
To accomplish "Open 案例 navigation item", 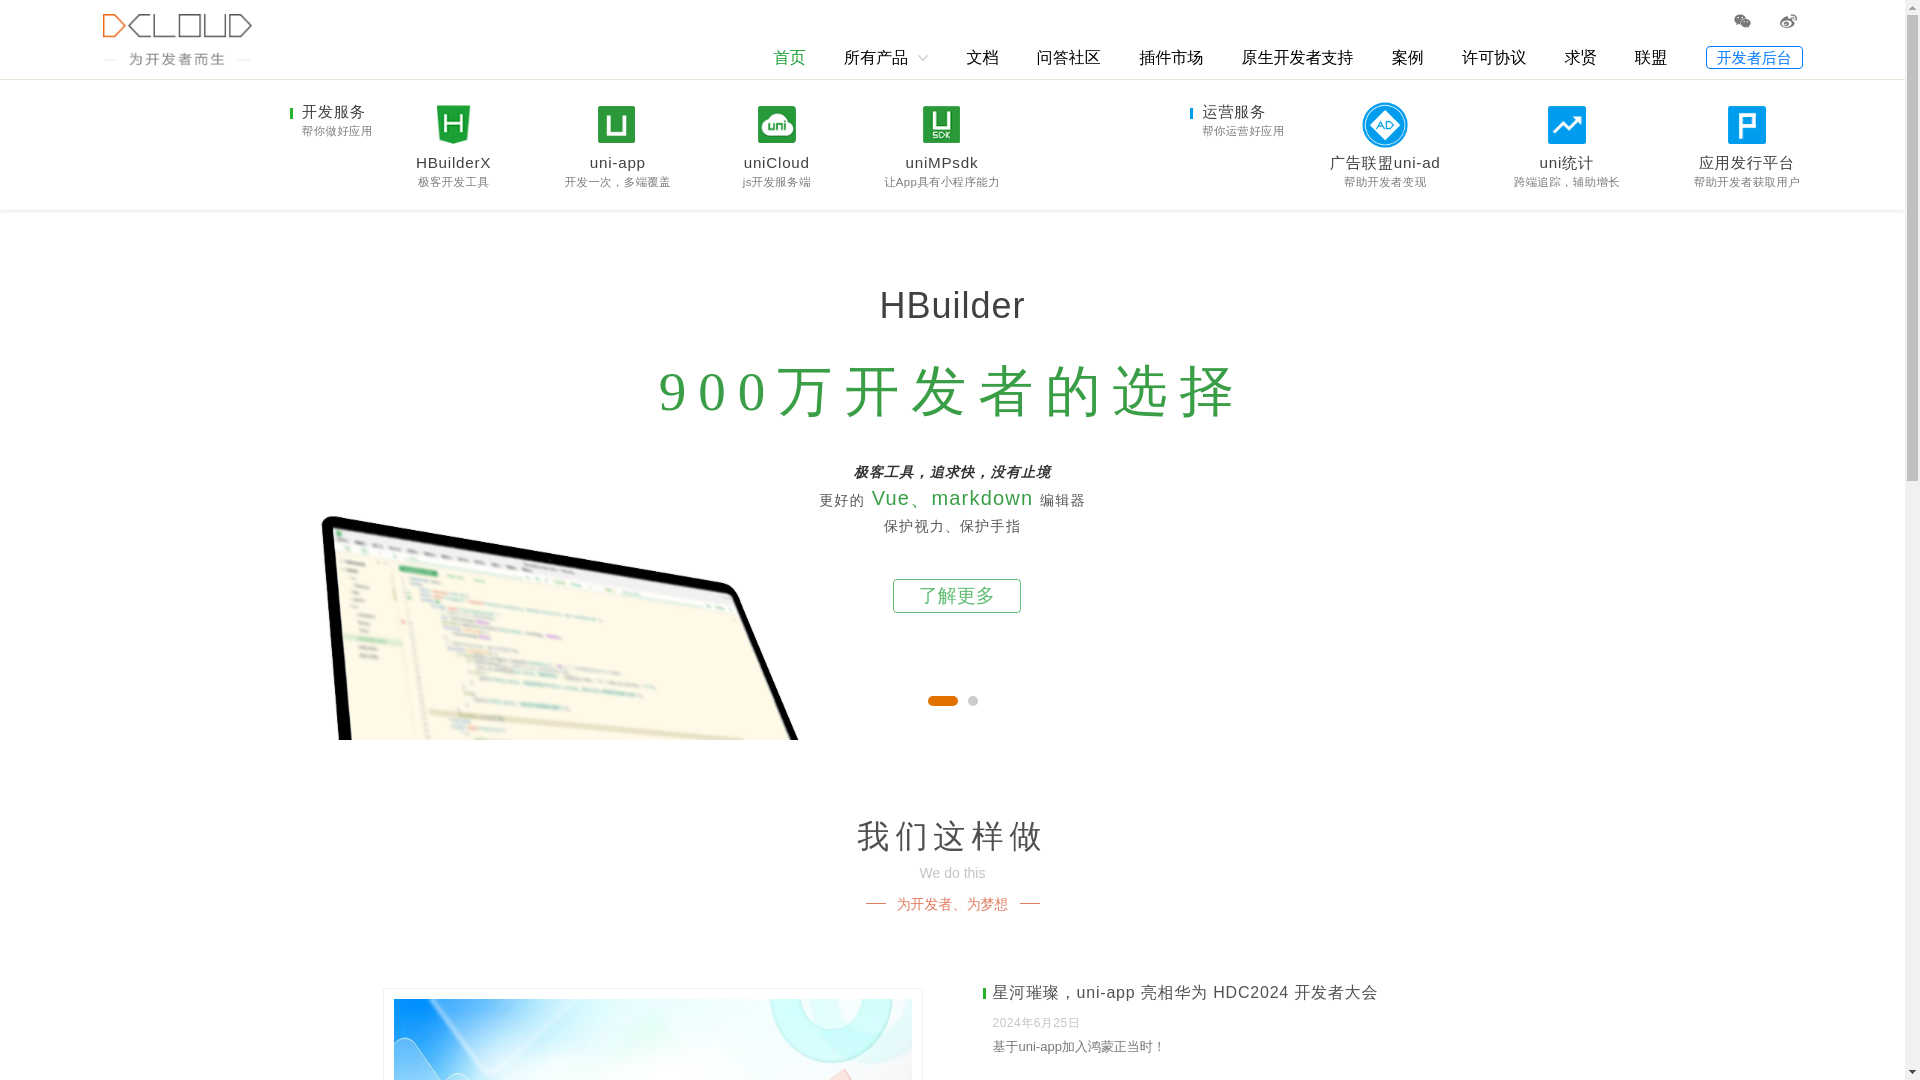I will point(1408,58).
